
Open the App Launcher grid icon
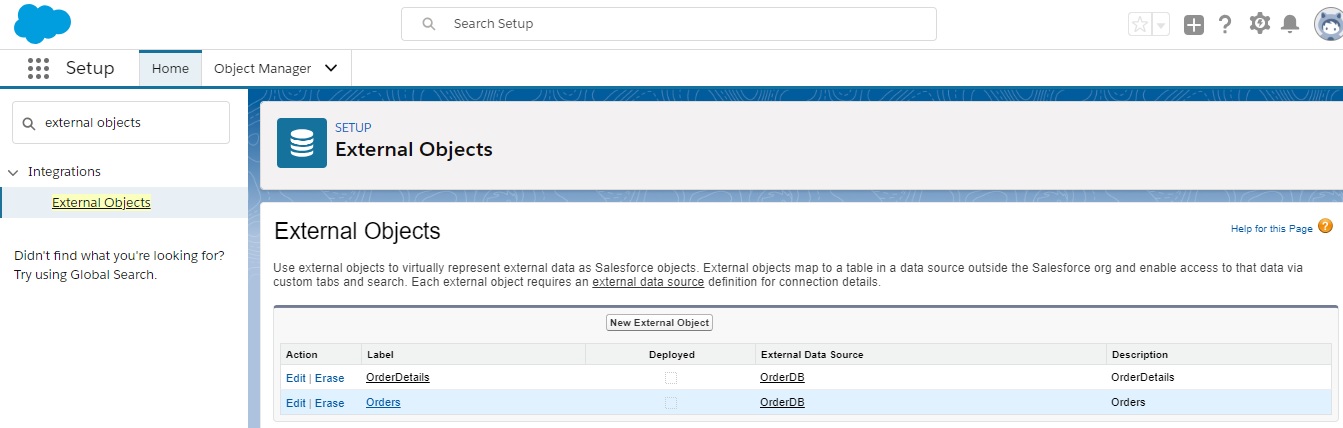(x=38, y=68)
